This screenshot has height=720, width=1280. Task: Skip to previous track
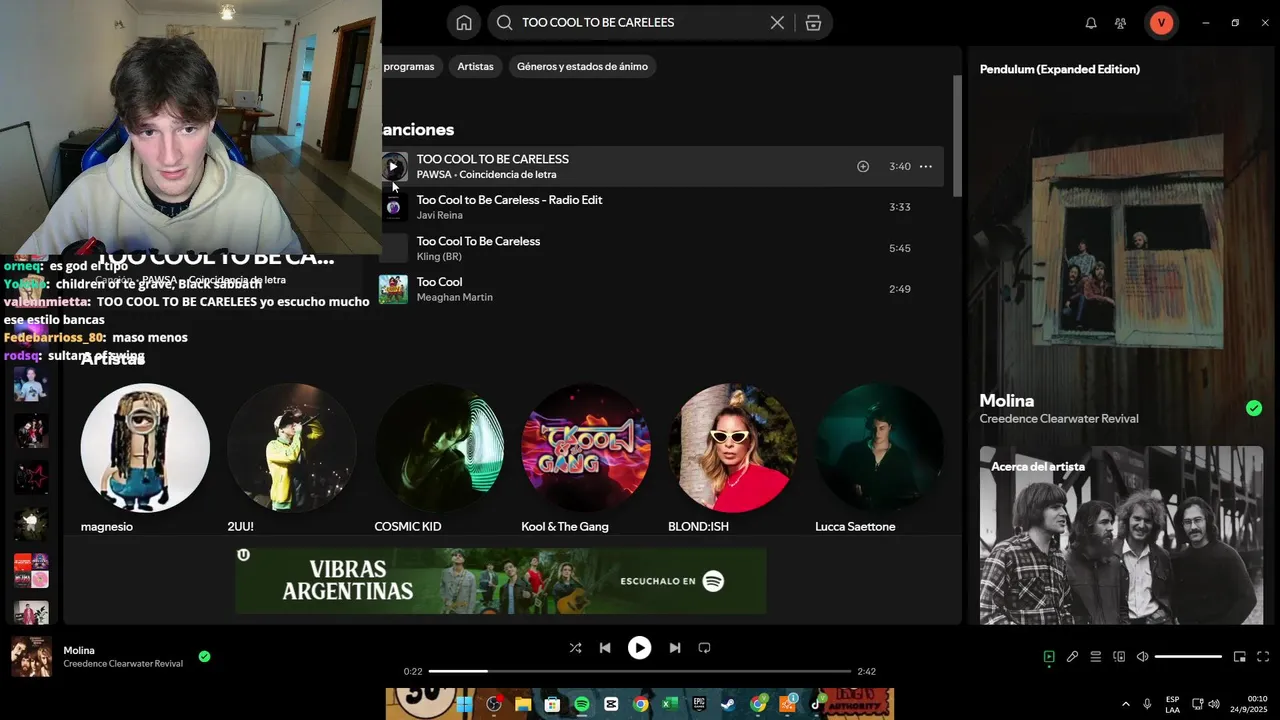pos(605,648)
